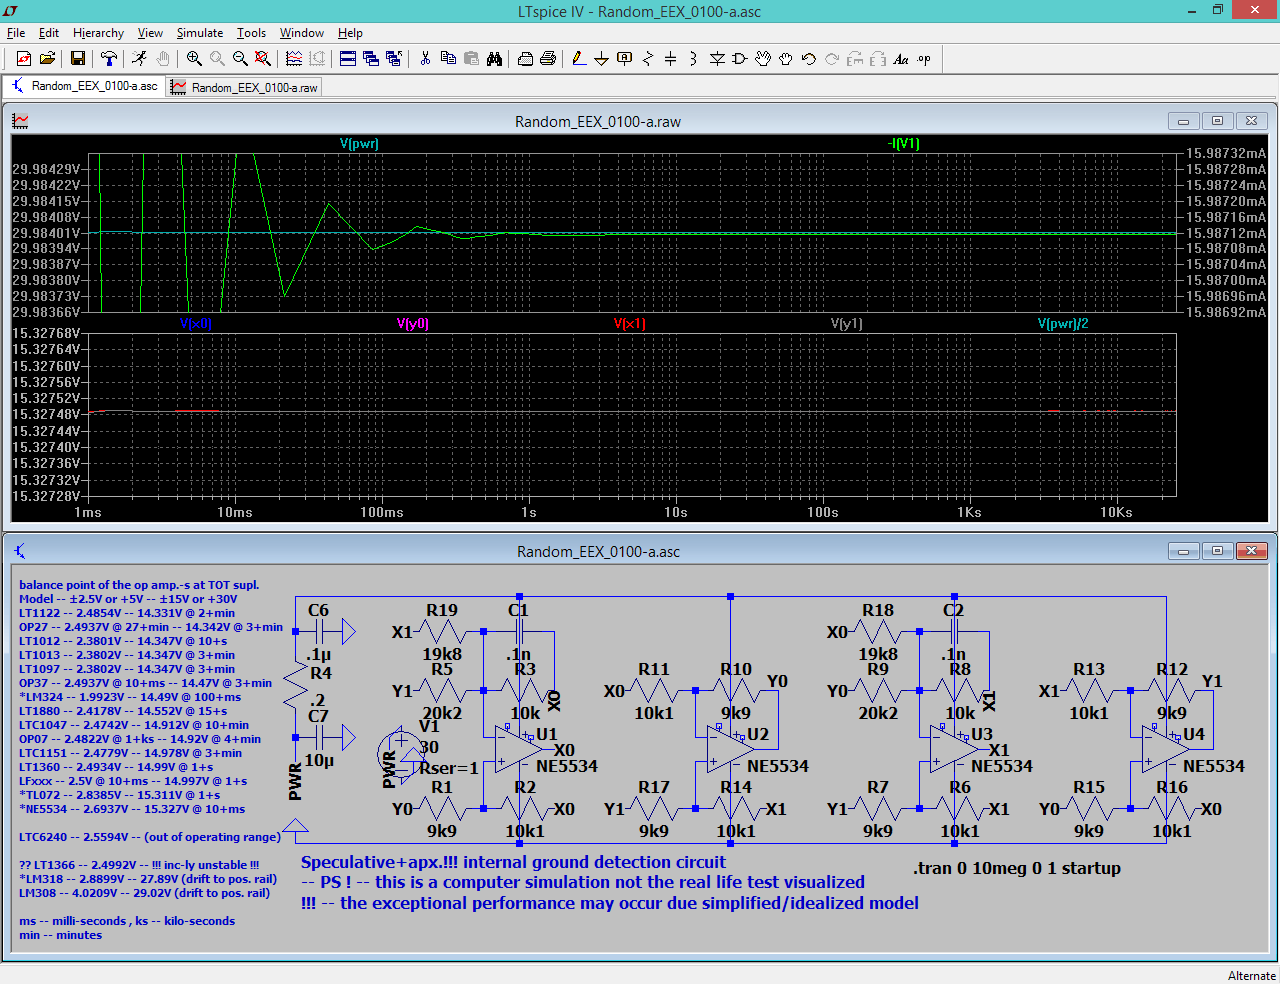Click the Find binoculars icon
The image size is (1280, 984).
494,59
